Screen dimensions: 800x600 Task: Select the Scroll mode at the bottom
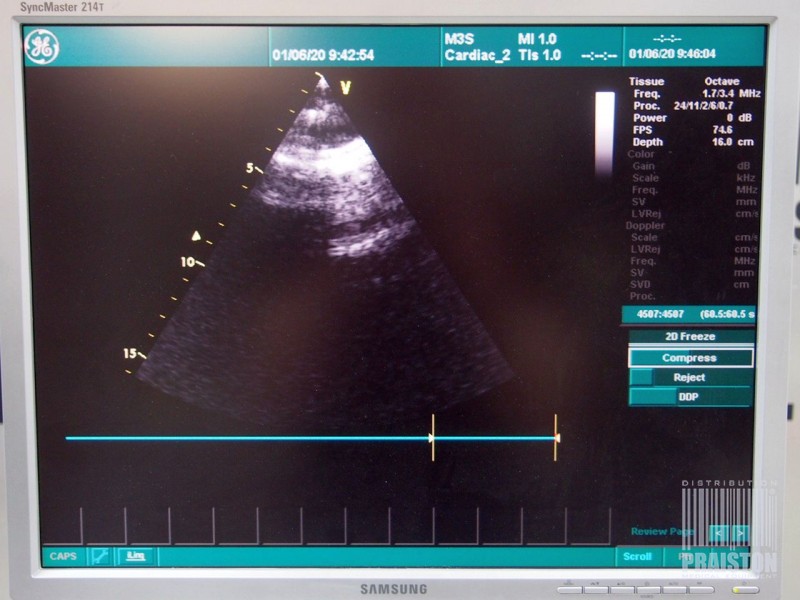point(637,556)
